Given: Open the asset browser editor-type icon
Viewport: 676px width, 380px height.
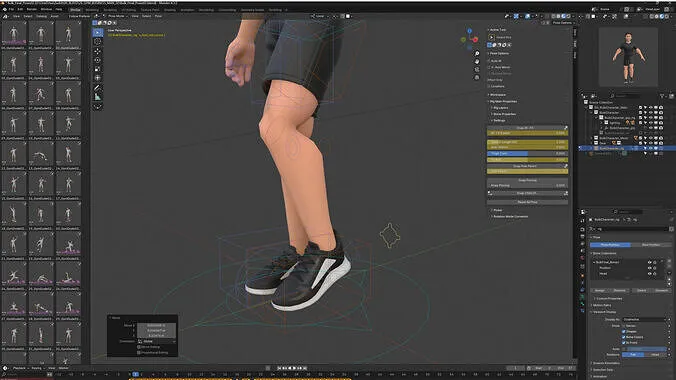Looking at the screenshot, I should tap(5, 16).
